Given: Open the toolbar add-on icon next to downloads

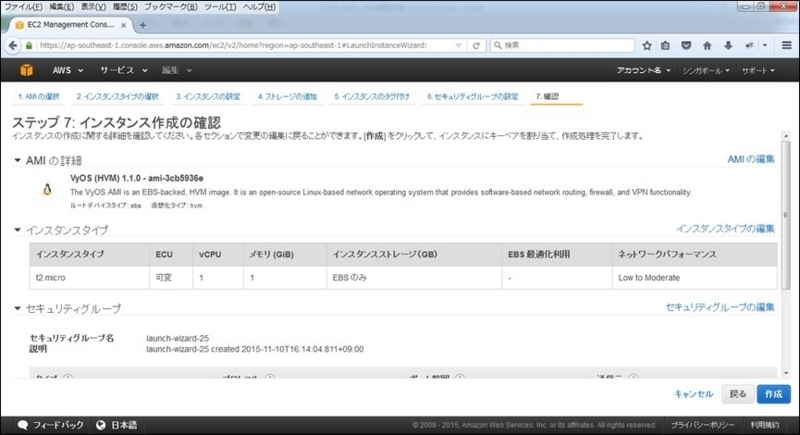Looking at the screenshot, I should point(749,45).
